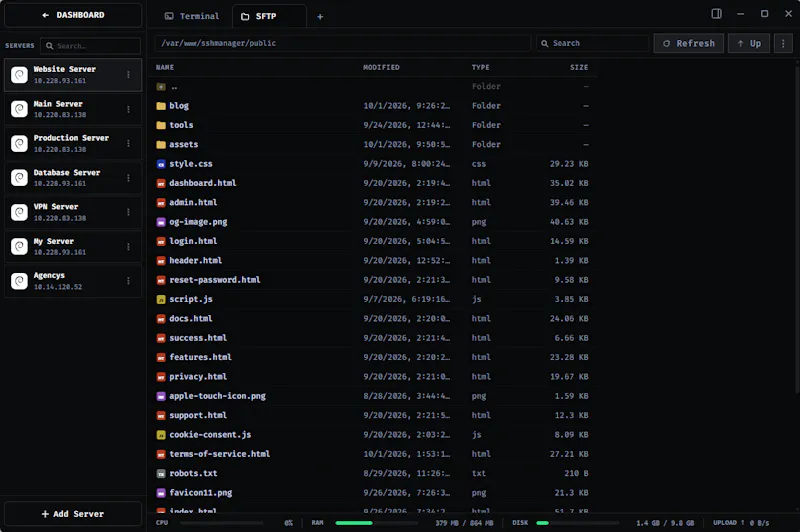The height and width of the screenshot is (532, 800).
Task: Open the Production Server options menu
Action: 128,143
